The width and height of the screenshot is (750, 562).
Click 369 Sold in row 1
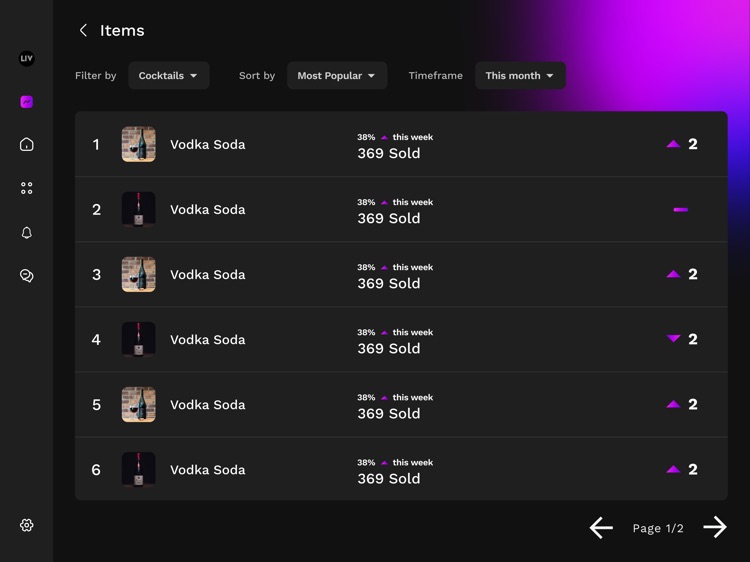point(389,153)
